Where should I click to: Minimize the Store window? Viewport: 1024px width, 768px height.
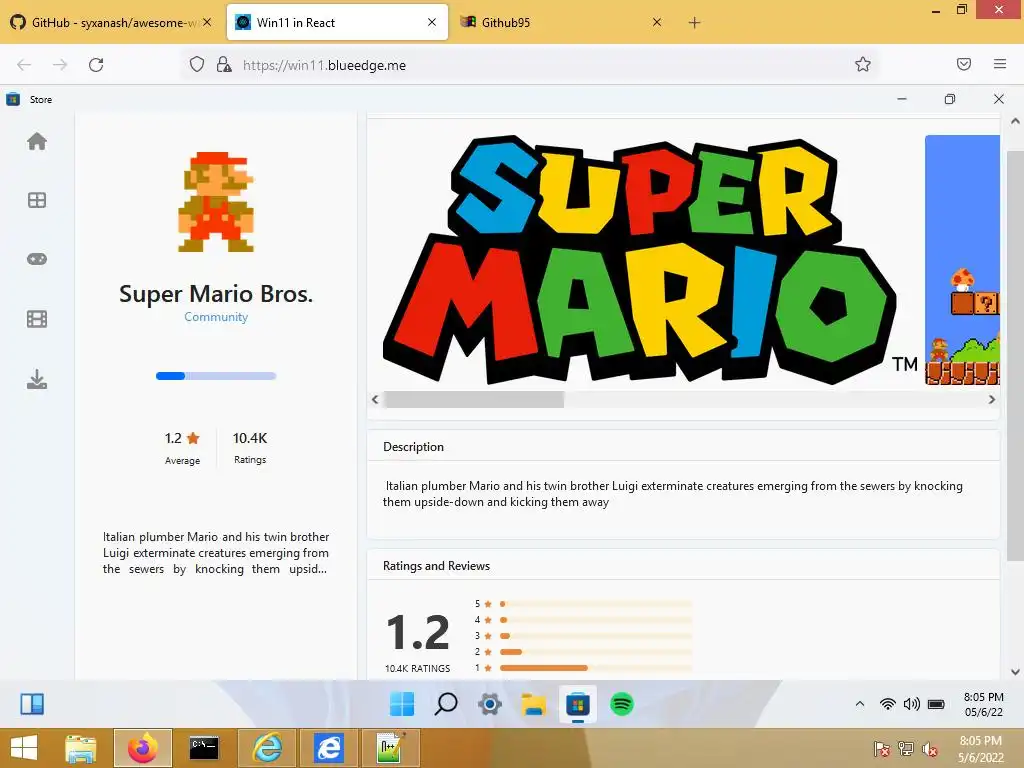[x=902, y=99]
